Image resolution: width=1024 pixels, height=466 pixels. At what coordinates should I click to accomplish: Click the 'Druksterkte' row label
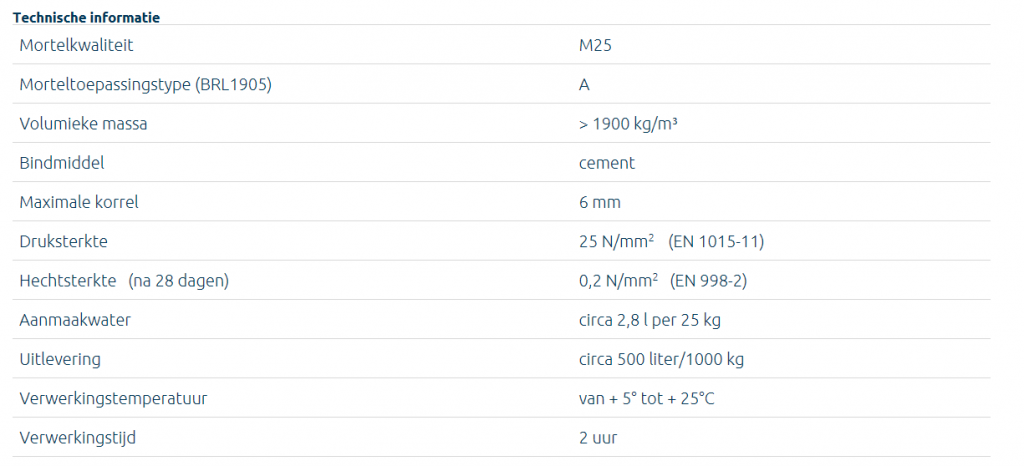tap(64, 242)
